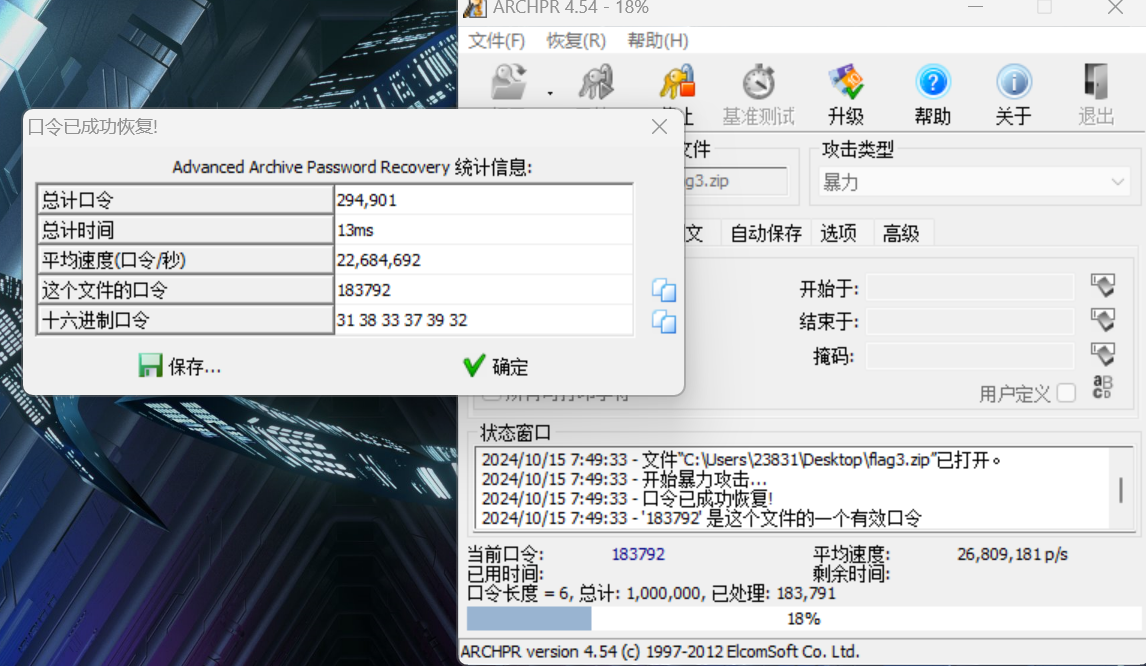Click the log line 开始暴力攻击...
Screen dimensions: 1146x666
click(624, 480)
